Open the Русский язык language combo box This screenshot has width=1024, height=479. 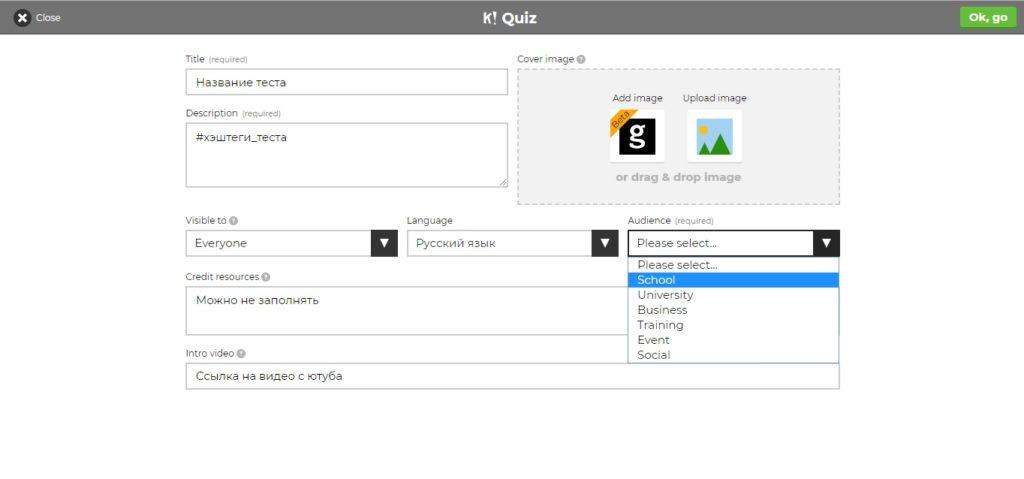[x=513, y=243]
